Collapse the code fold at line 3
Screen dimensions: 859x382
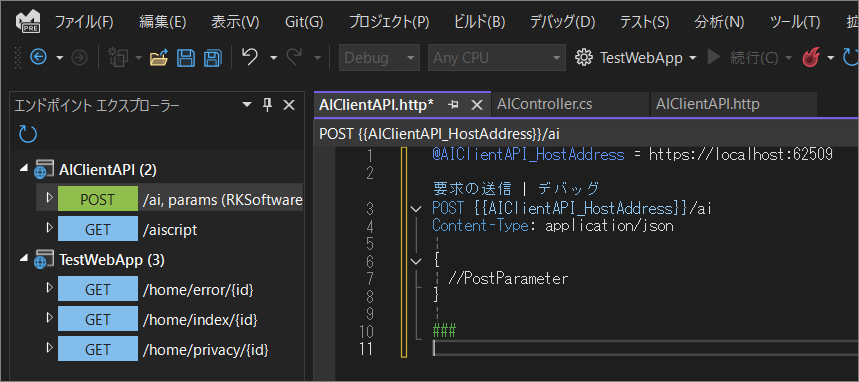pyautogui.click(x=416, y=209)
